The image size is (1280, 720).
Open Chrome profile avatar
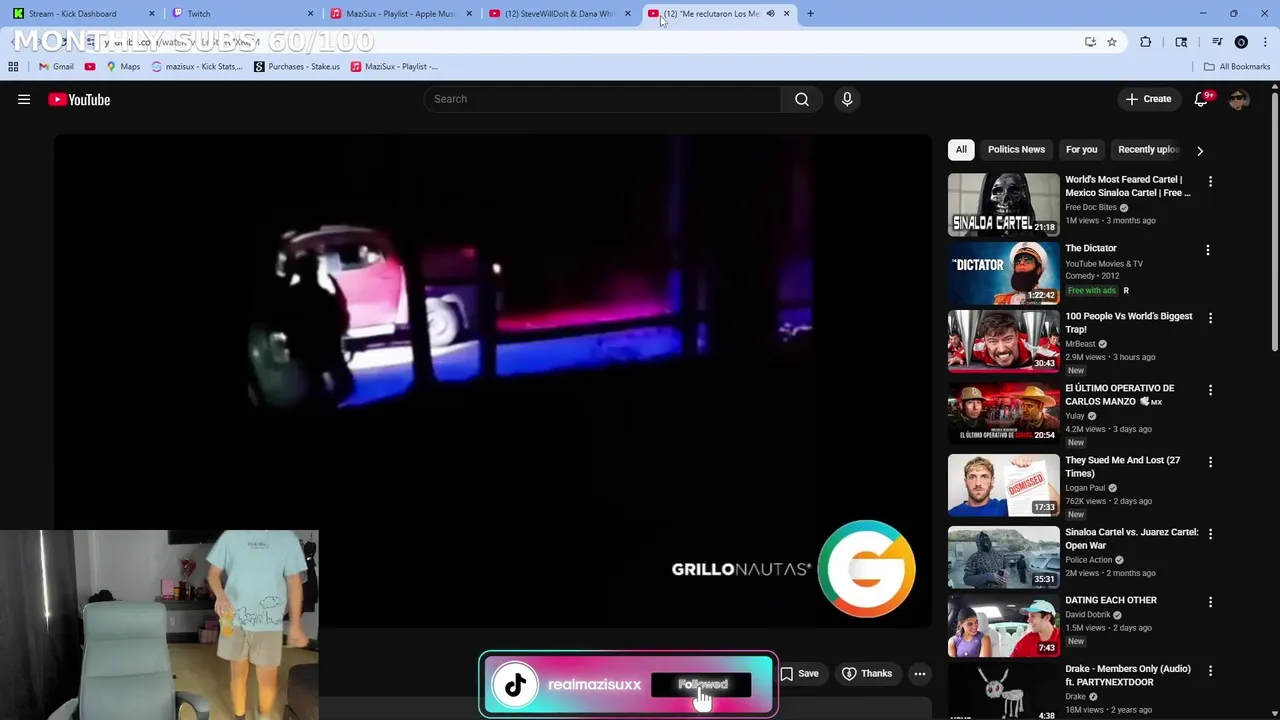(x=1241, y=42)
